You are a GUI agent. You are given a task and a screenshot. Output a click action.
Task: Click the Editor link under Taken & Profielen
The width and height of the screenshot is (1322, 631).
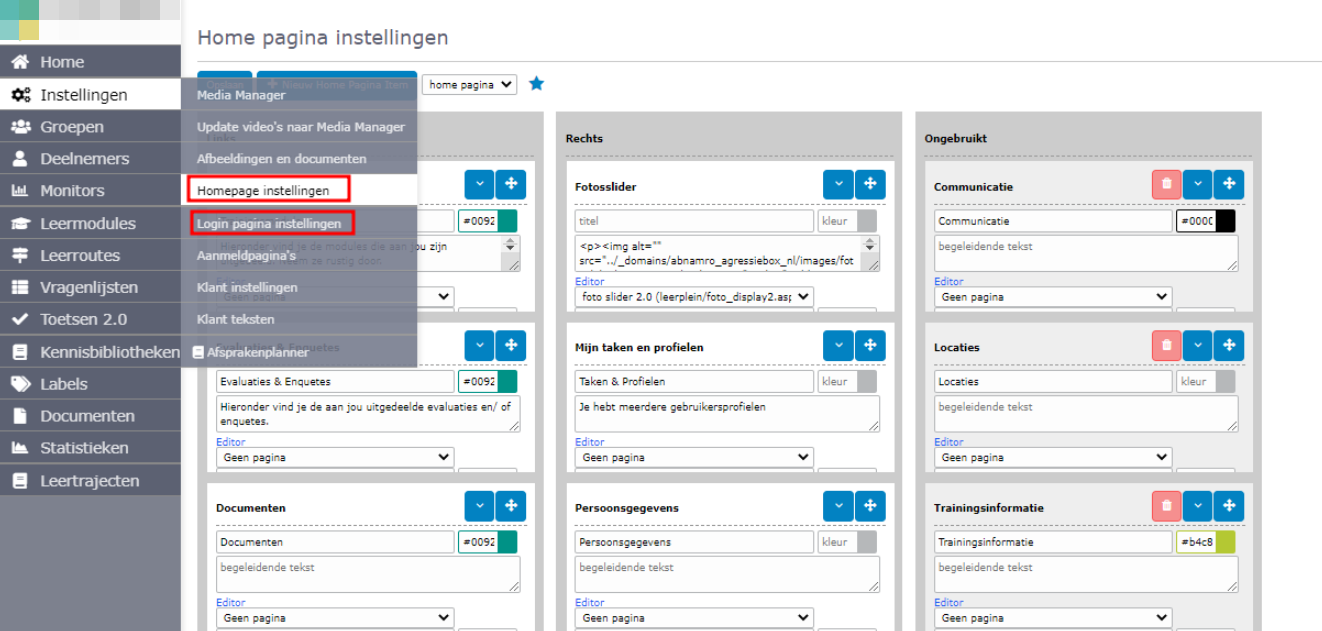coord(589,442)
